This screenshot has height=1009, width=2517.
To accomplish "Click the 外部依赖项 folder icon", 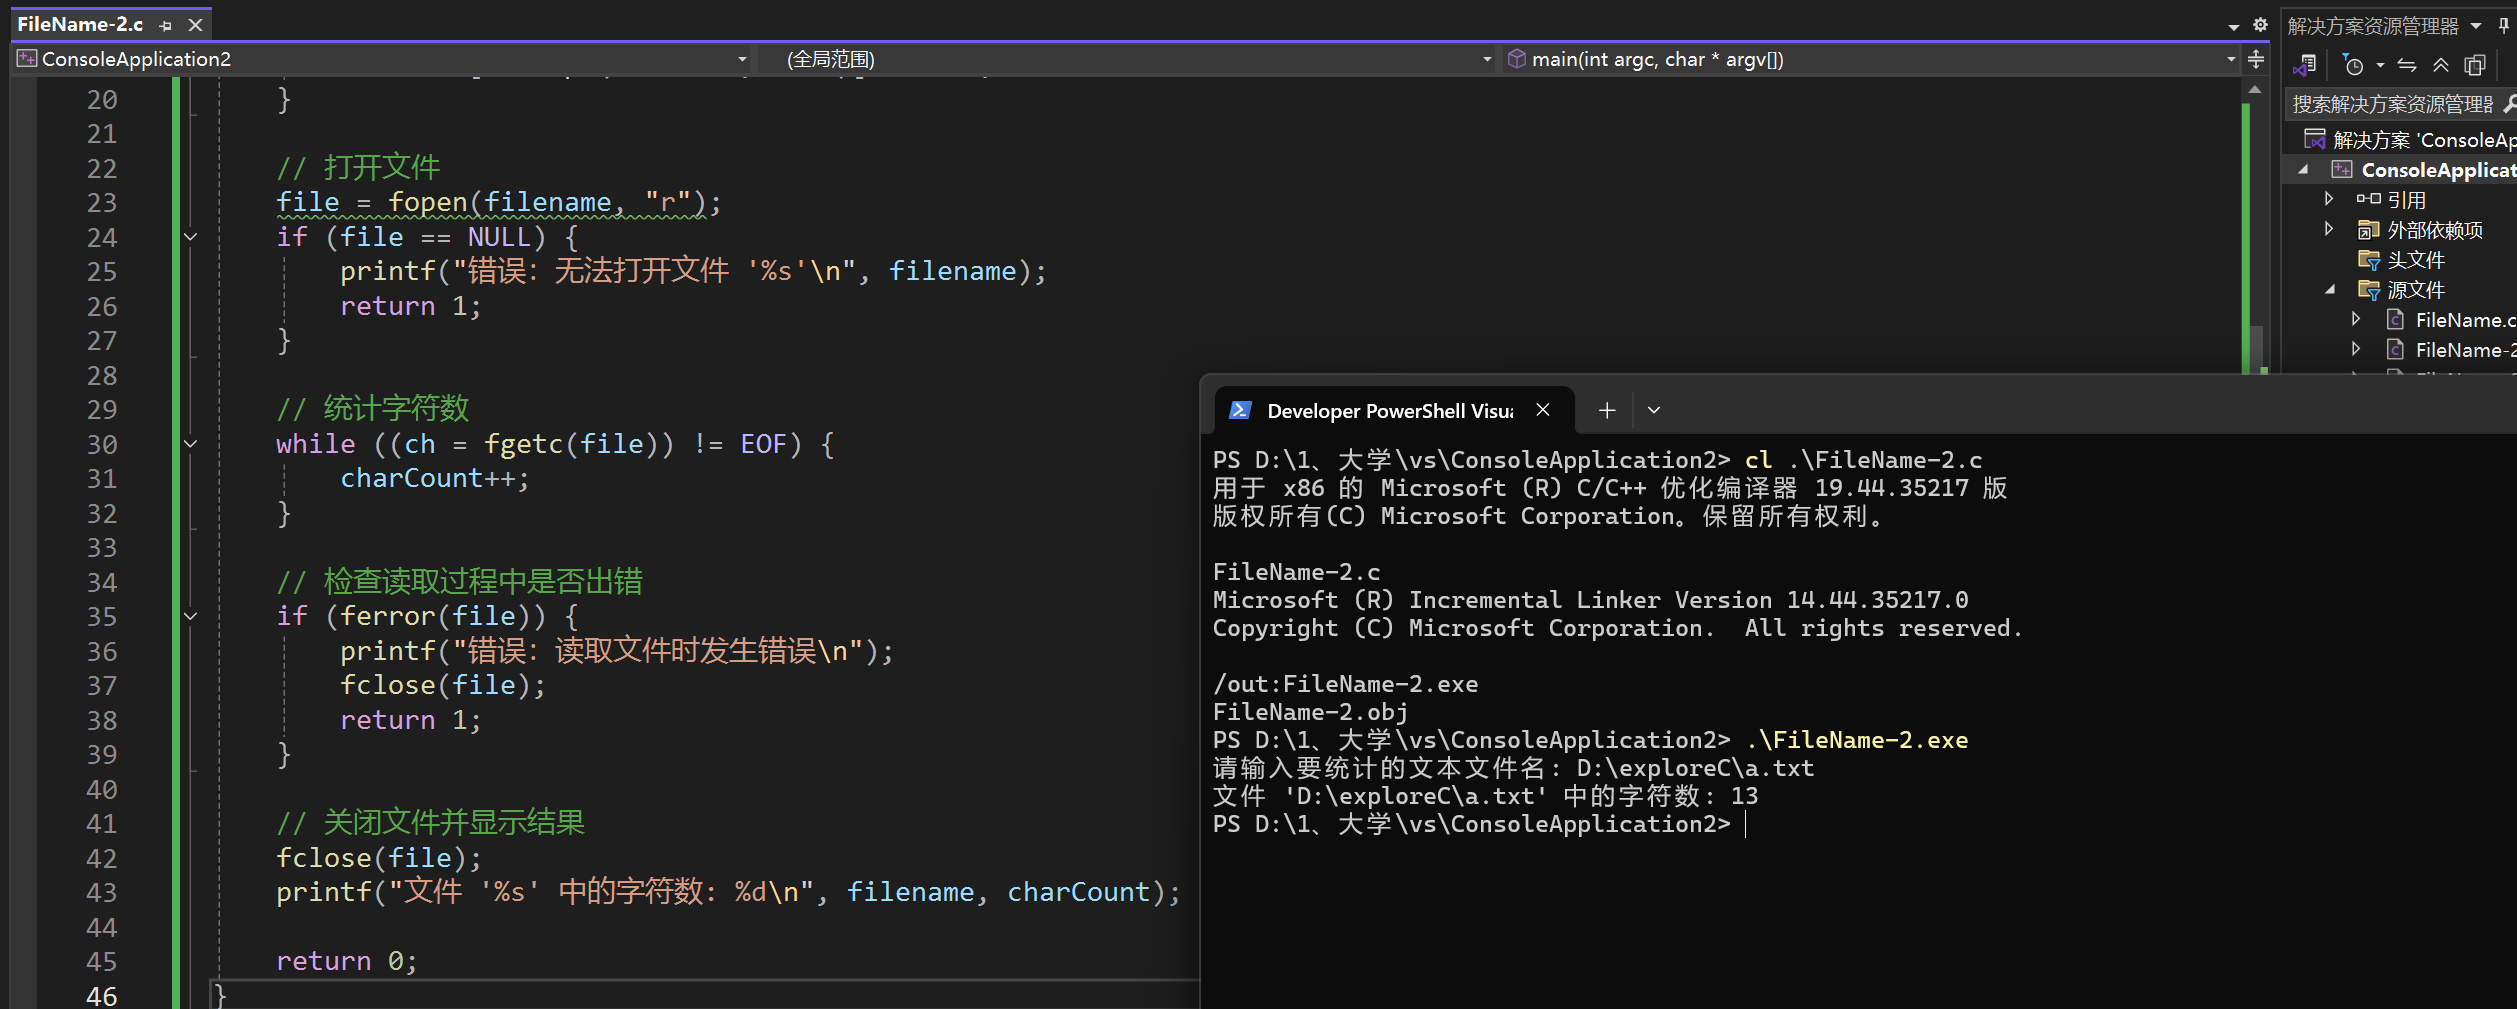I will 2368,230.
